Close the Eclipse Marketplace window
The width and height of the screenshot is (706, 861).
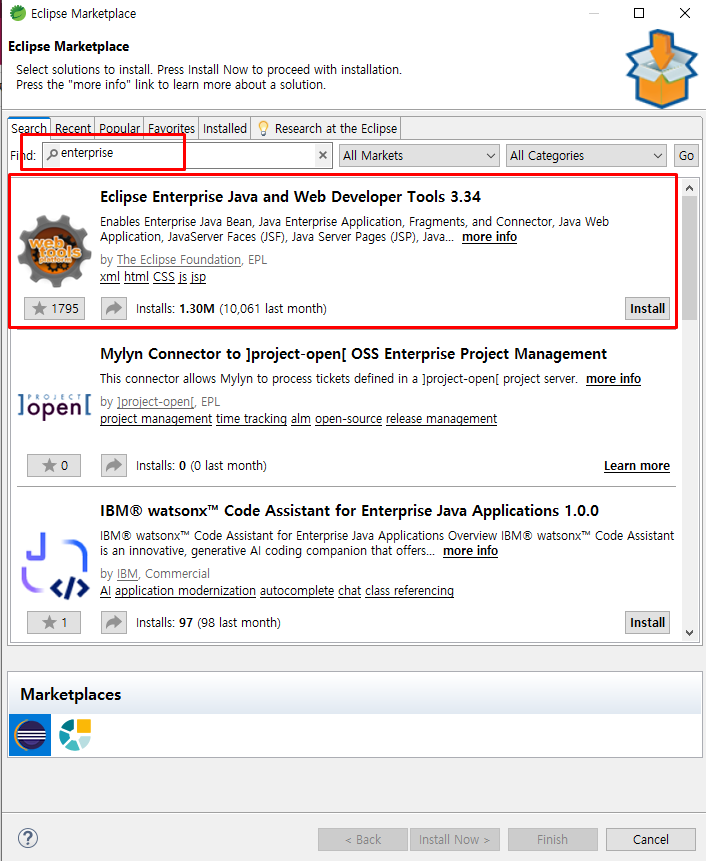click(x=685, y=13)
